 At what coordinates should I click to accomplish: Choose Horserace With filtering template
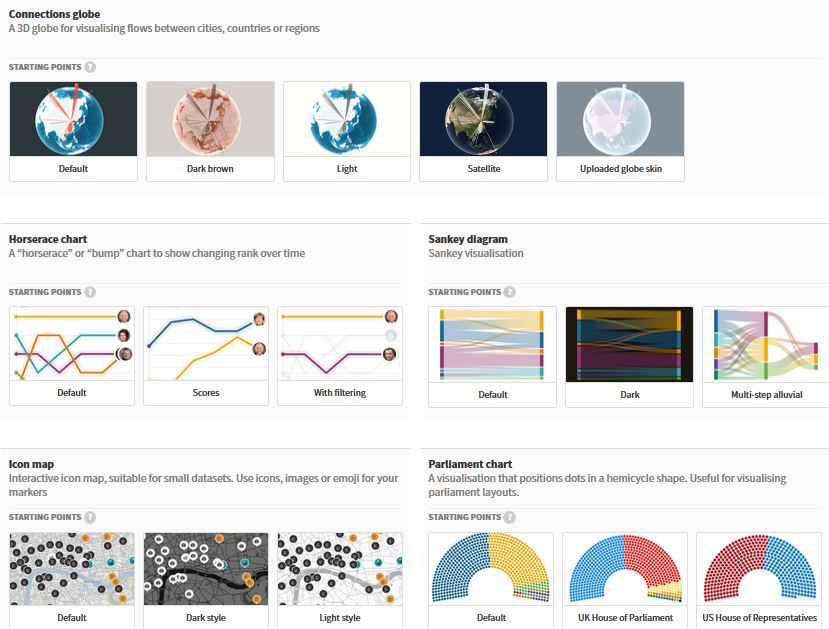coord(340,355)
